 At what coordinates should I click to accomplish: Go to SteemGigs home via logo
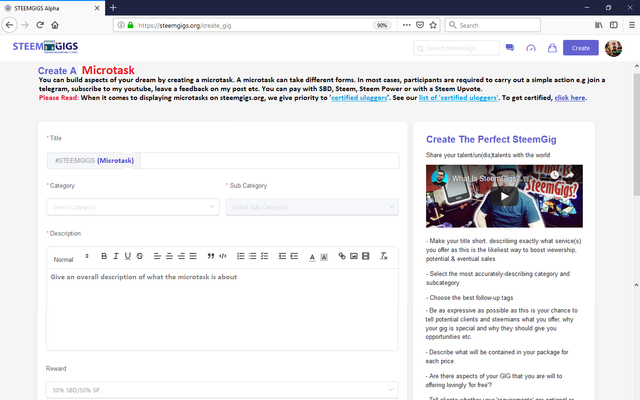click(45, 47)
